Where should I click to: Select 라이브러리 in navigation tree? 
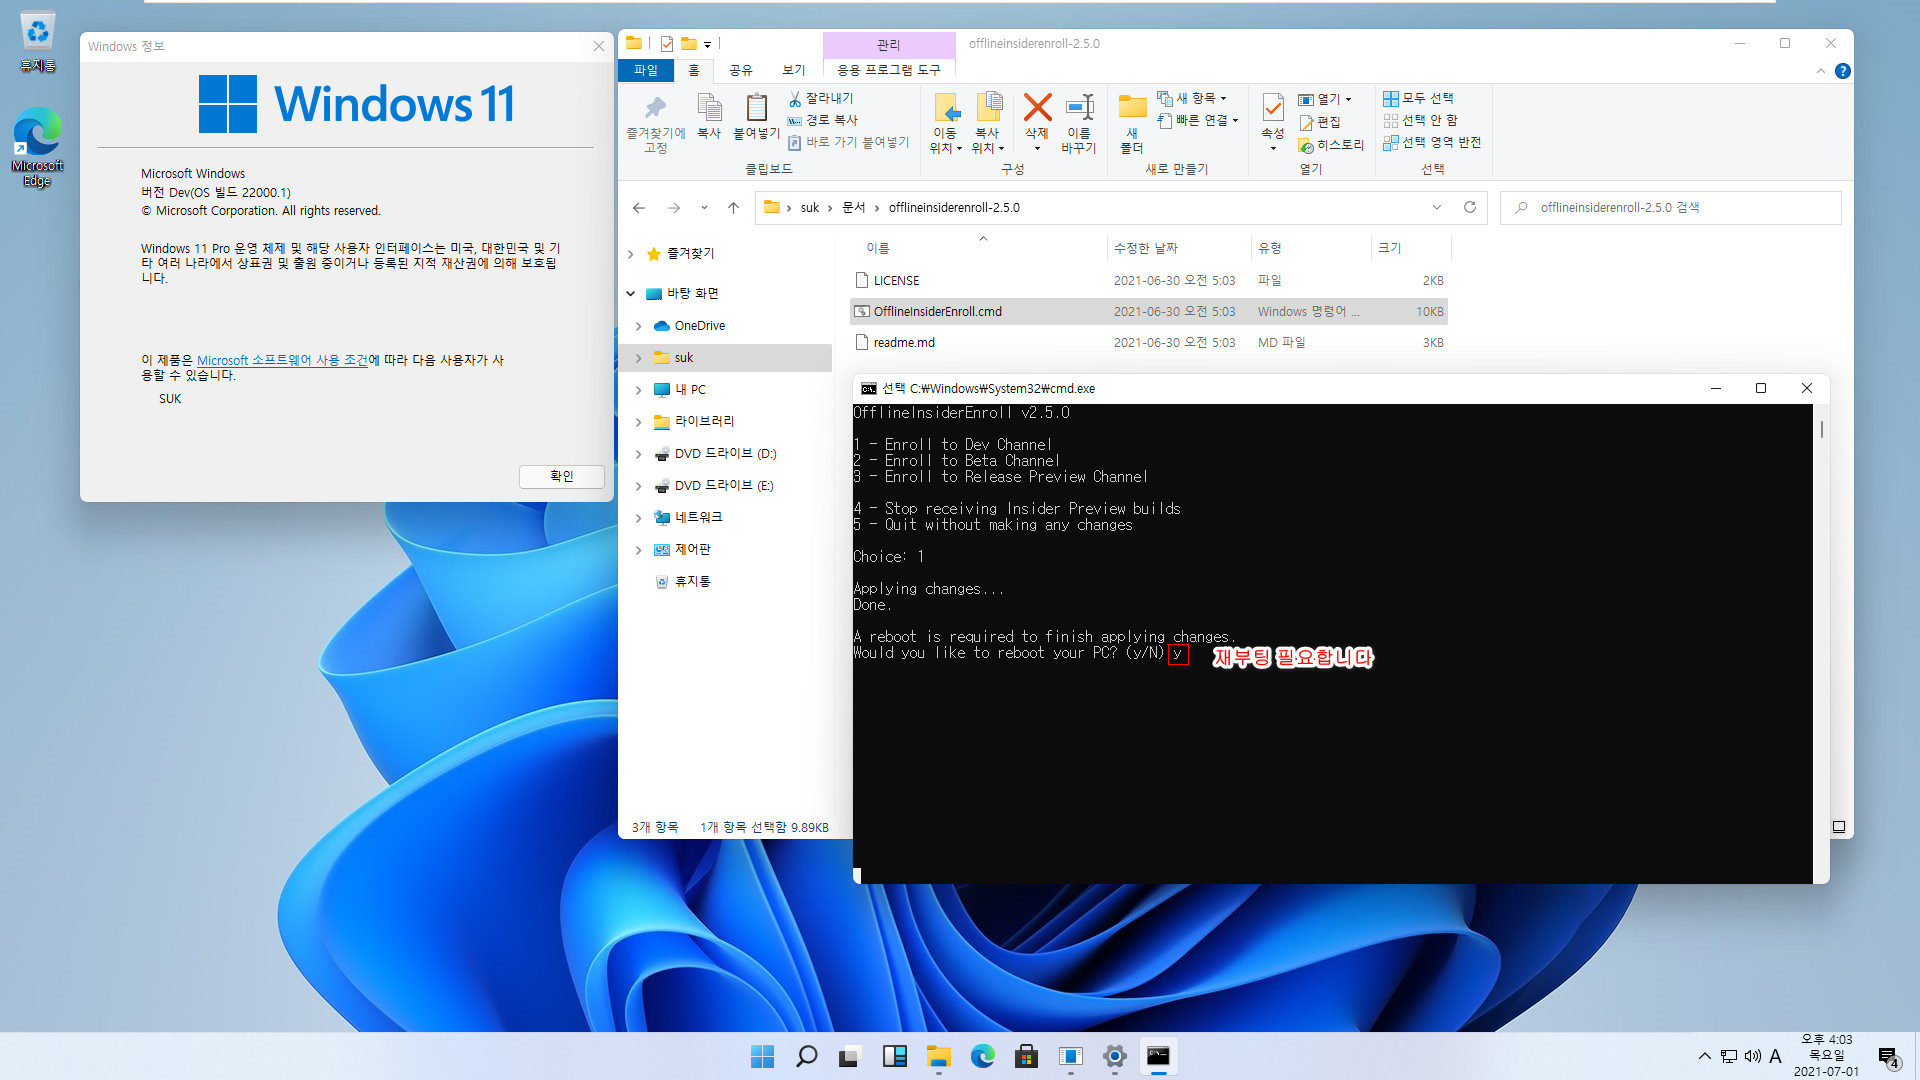[704, 422]
